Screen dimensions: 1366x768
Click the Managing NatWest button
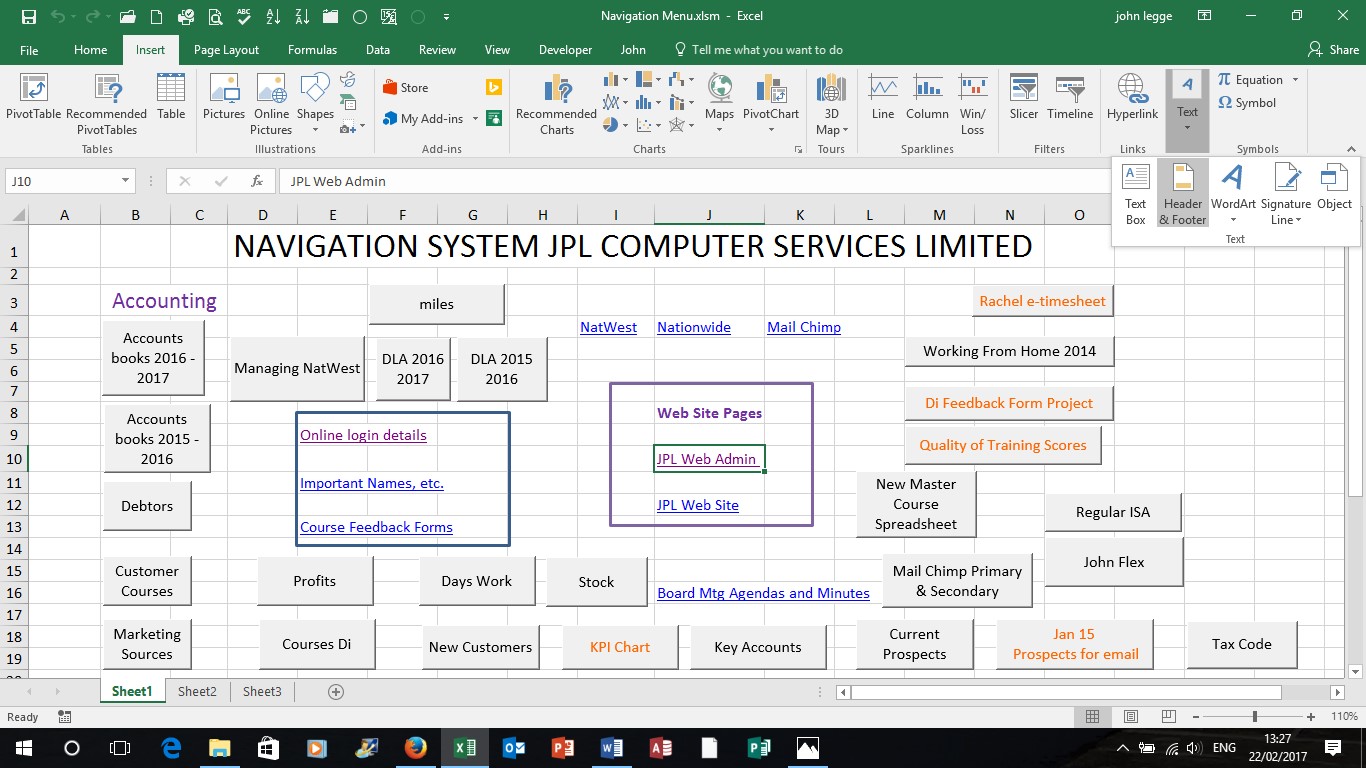pyautogui.click(x=297, y=368)
